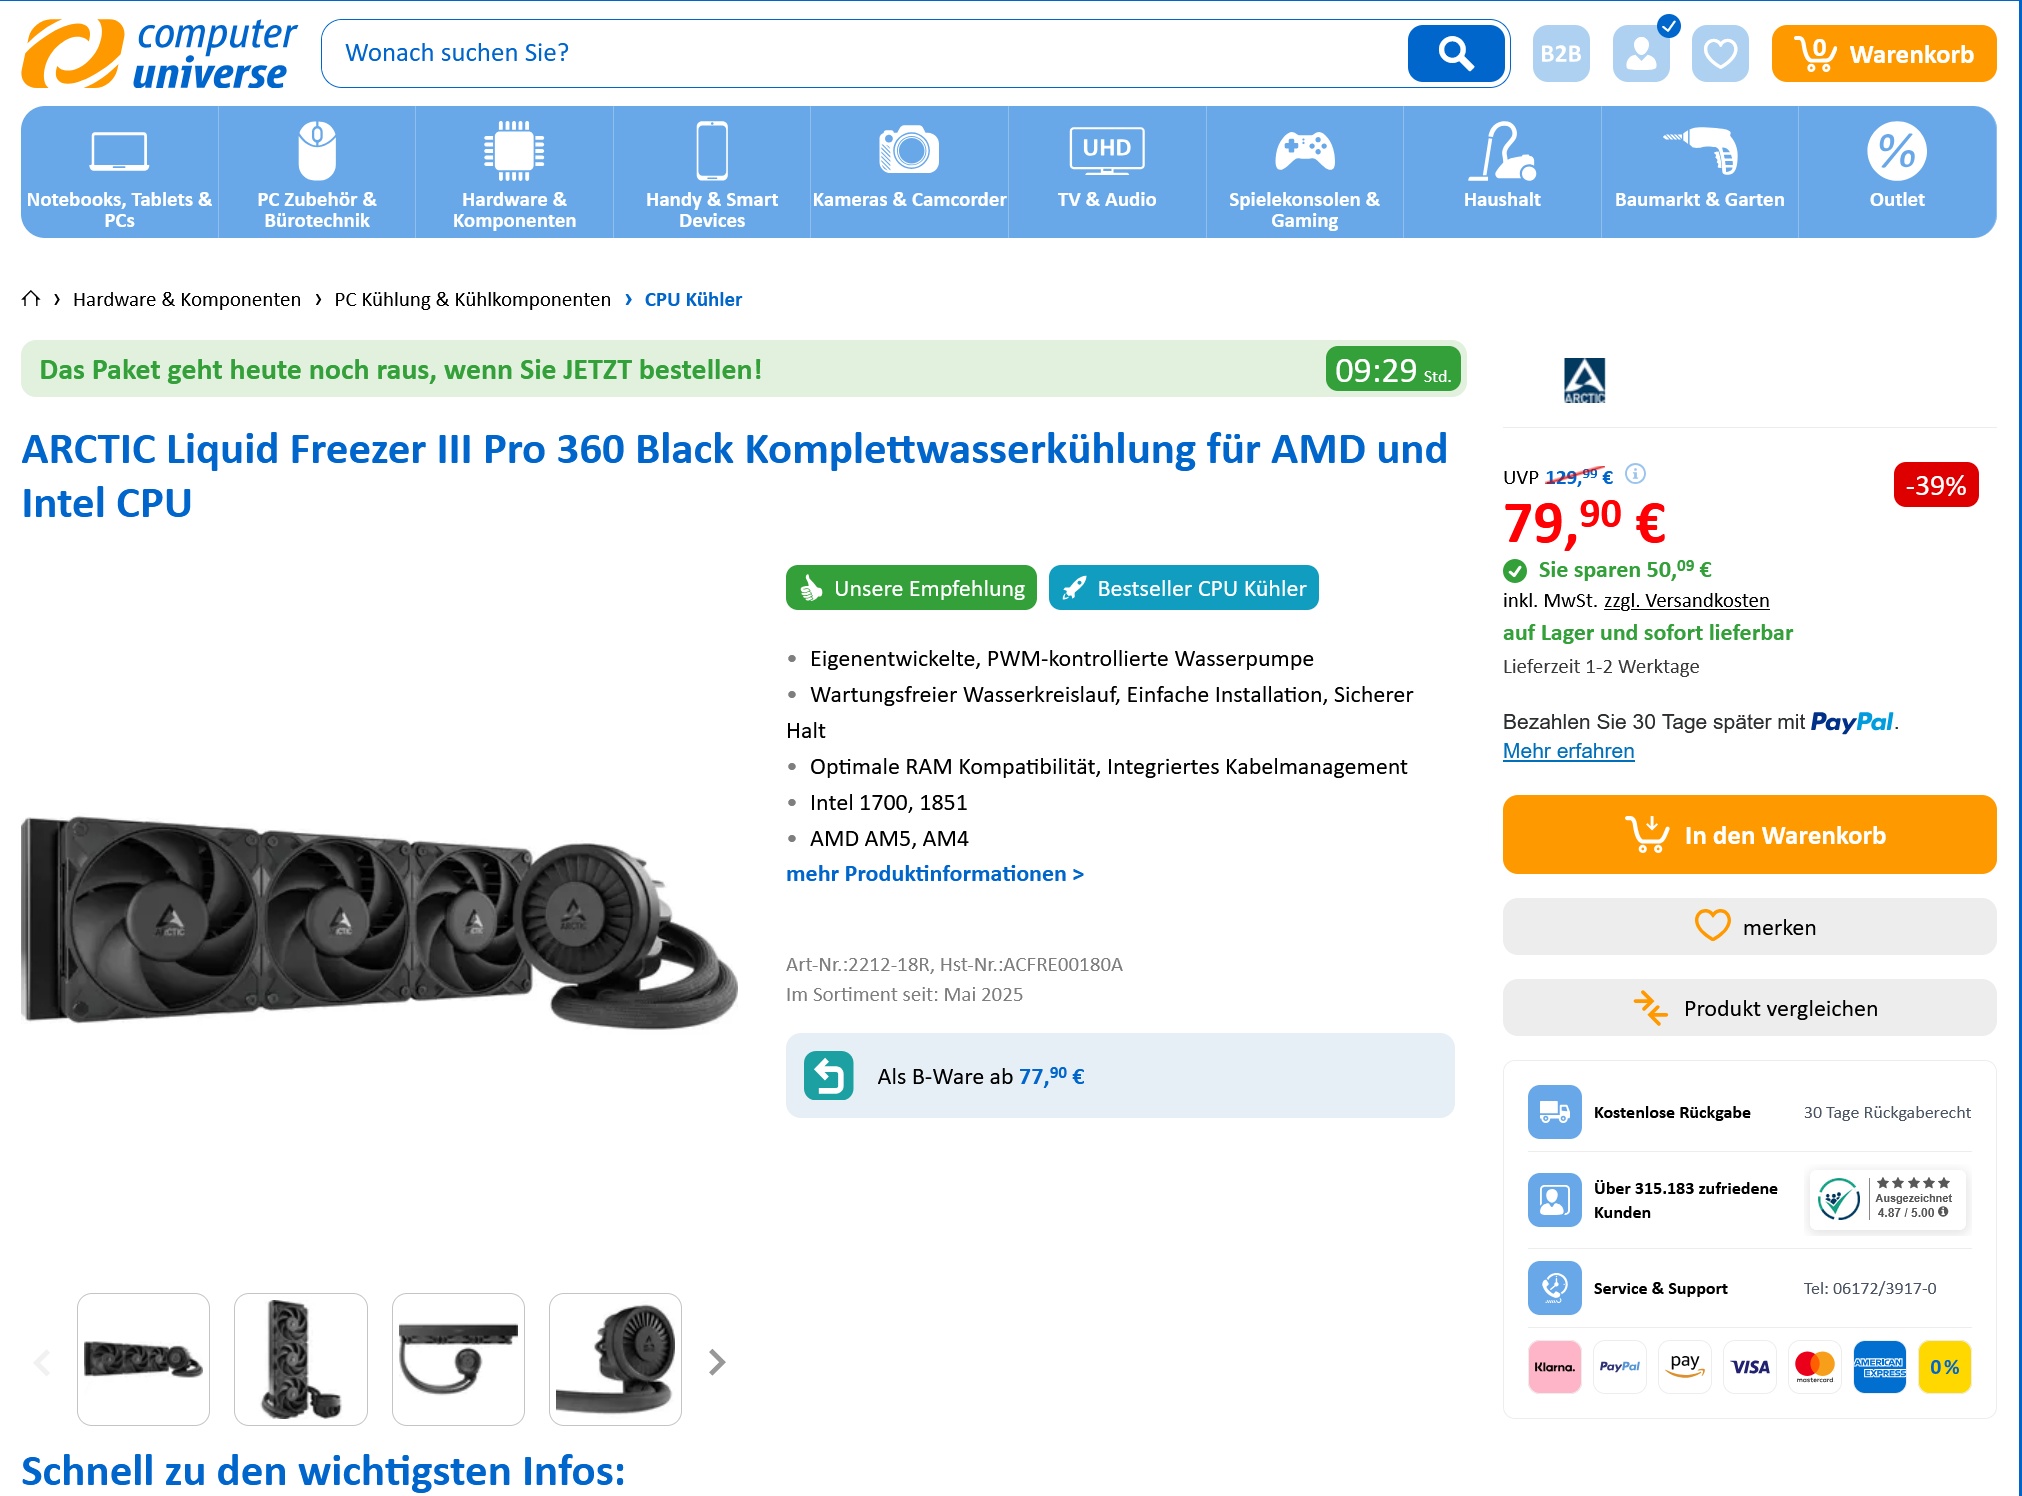The image size is (2022, 1496).
Task: Focus the Wonach suchen Sie search field
Action: (865, 53)
